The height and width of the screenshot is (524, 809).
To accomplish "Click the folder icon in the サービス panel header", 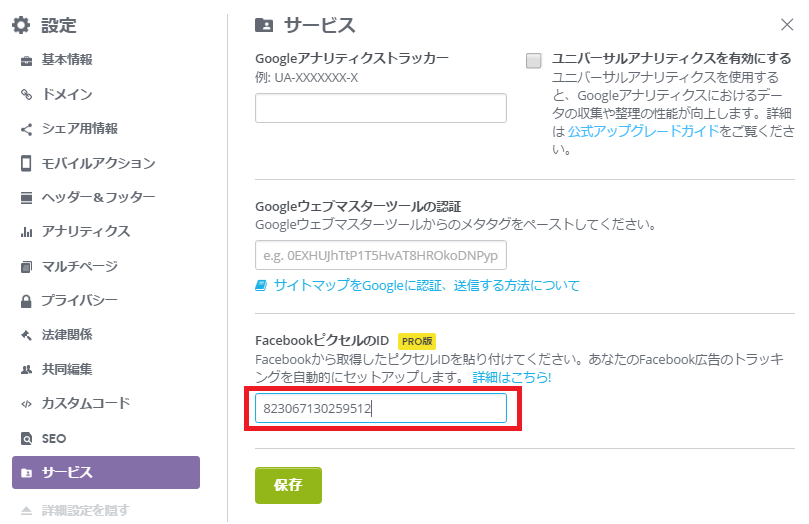I will [264, 25].
